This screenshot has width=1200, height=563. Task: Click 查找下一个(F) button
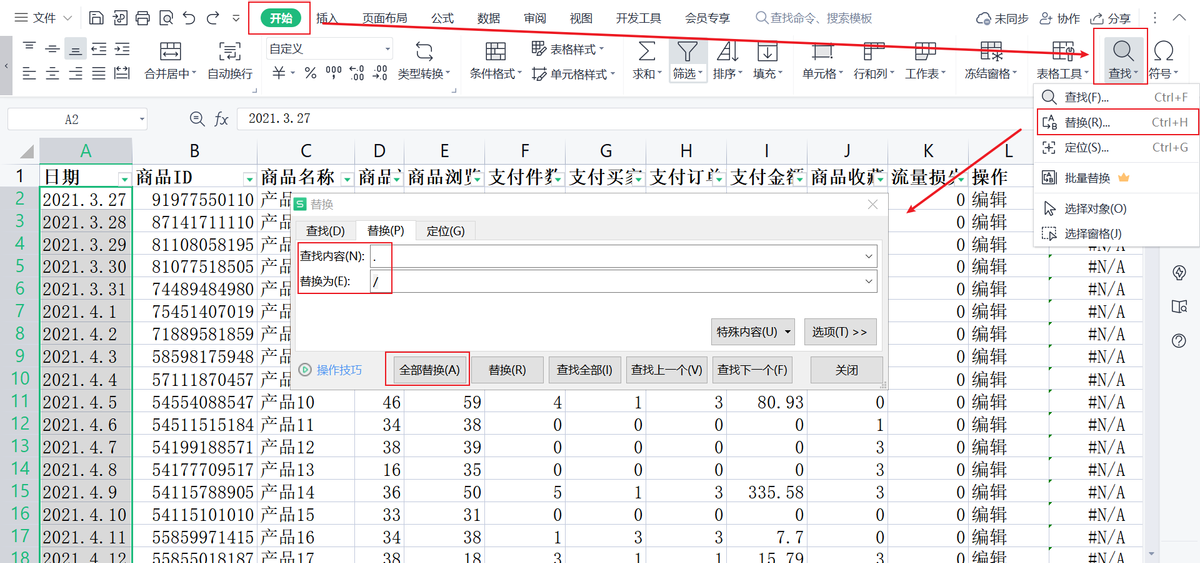pos(752,369)
